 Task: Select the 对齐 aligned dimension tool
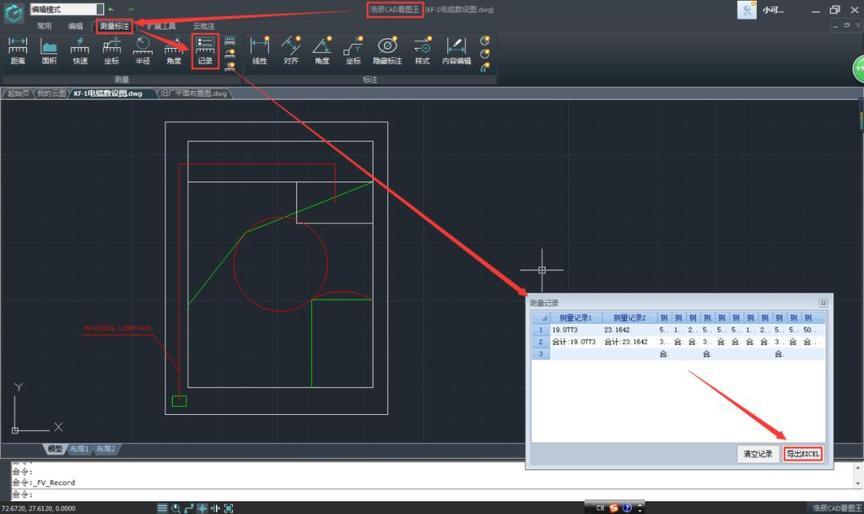[x=291, y=50]
